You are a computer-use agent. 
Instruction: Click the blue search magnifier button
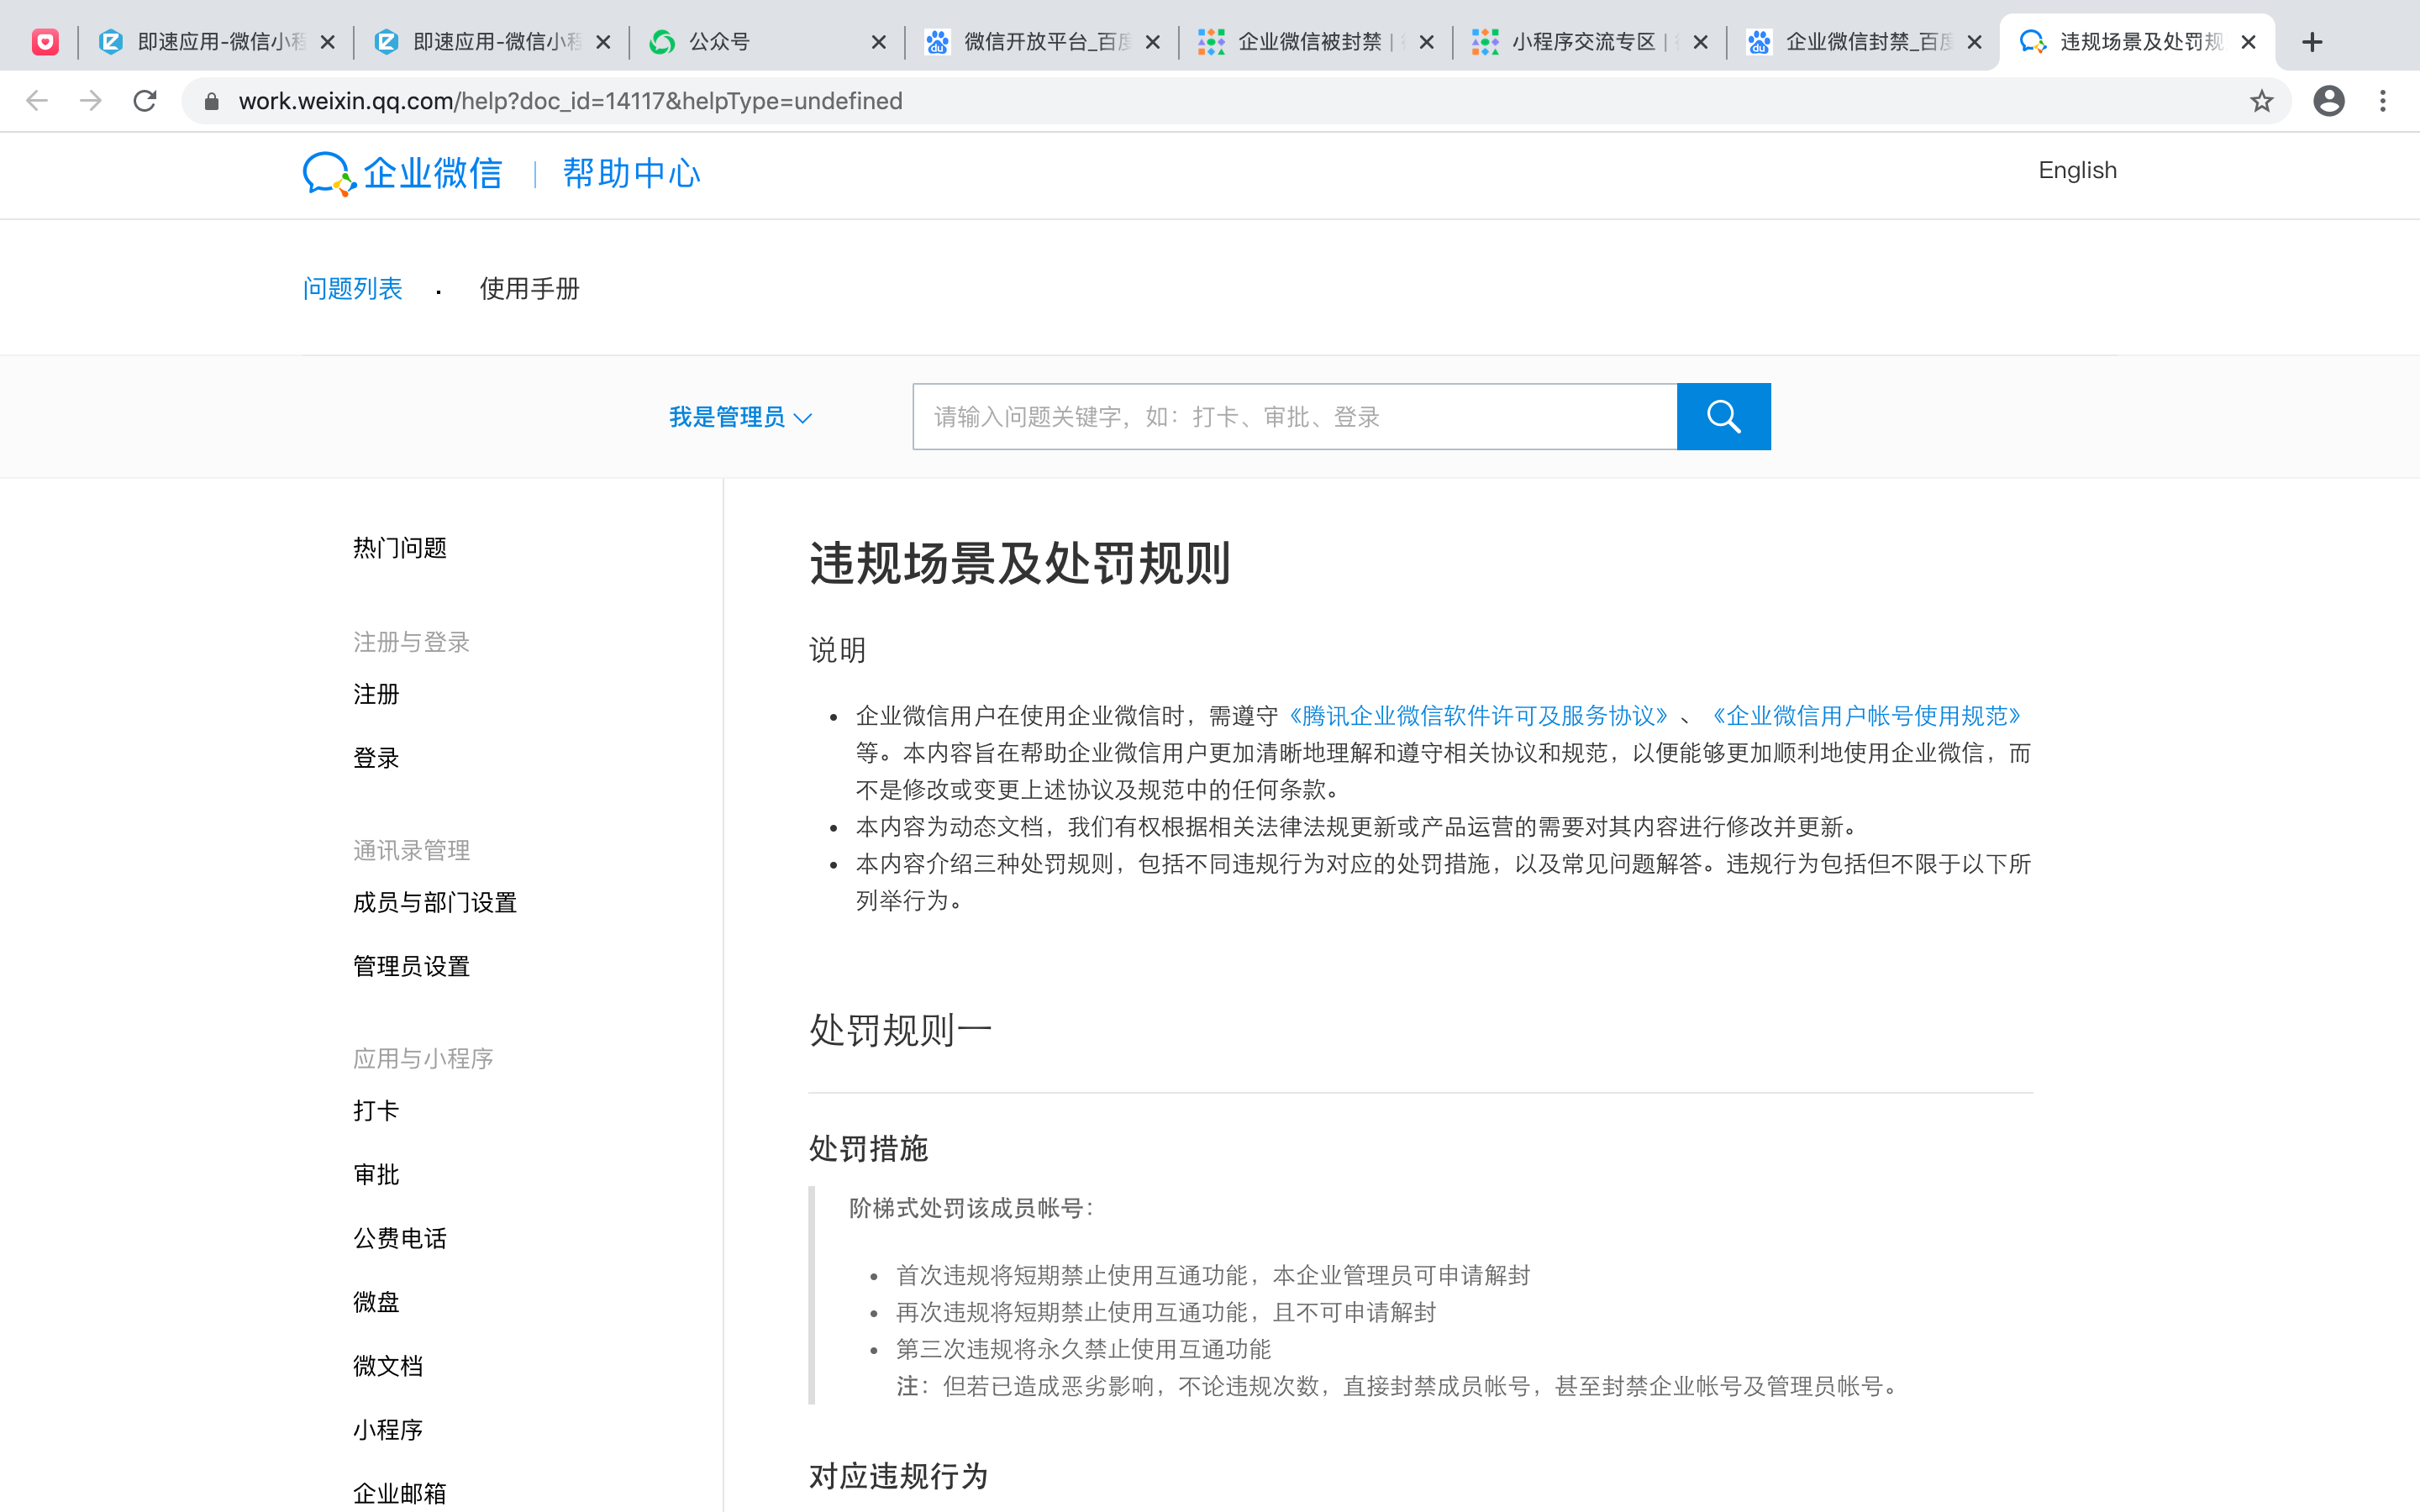pos(1722,416)
